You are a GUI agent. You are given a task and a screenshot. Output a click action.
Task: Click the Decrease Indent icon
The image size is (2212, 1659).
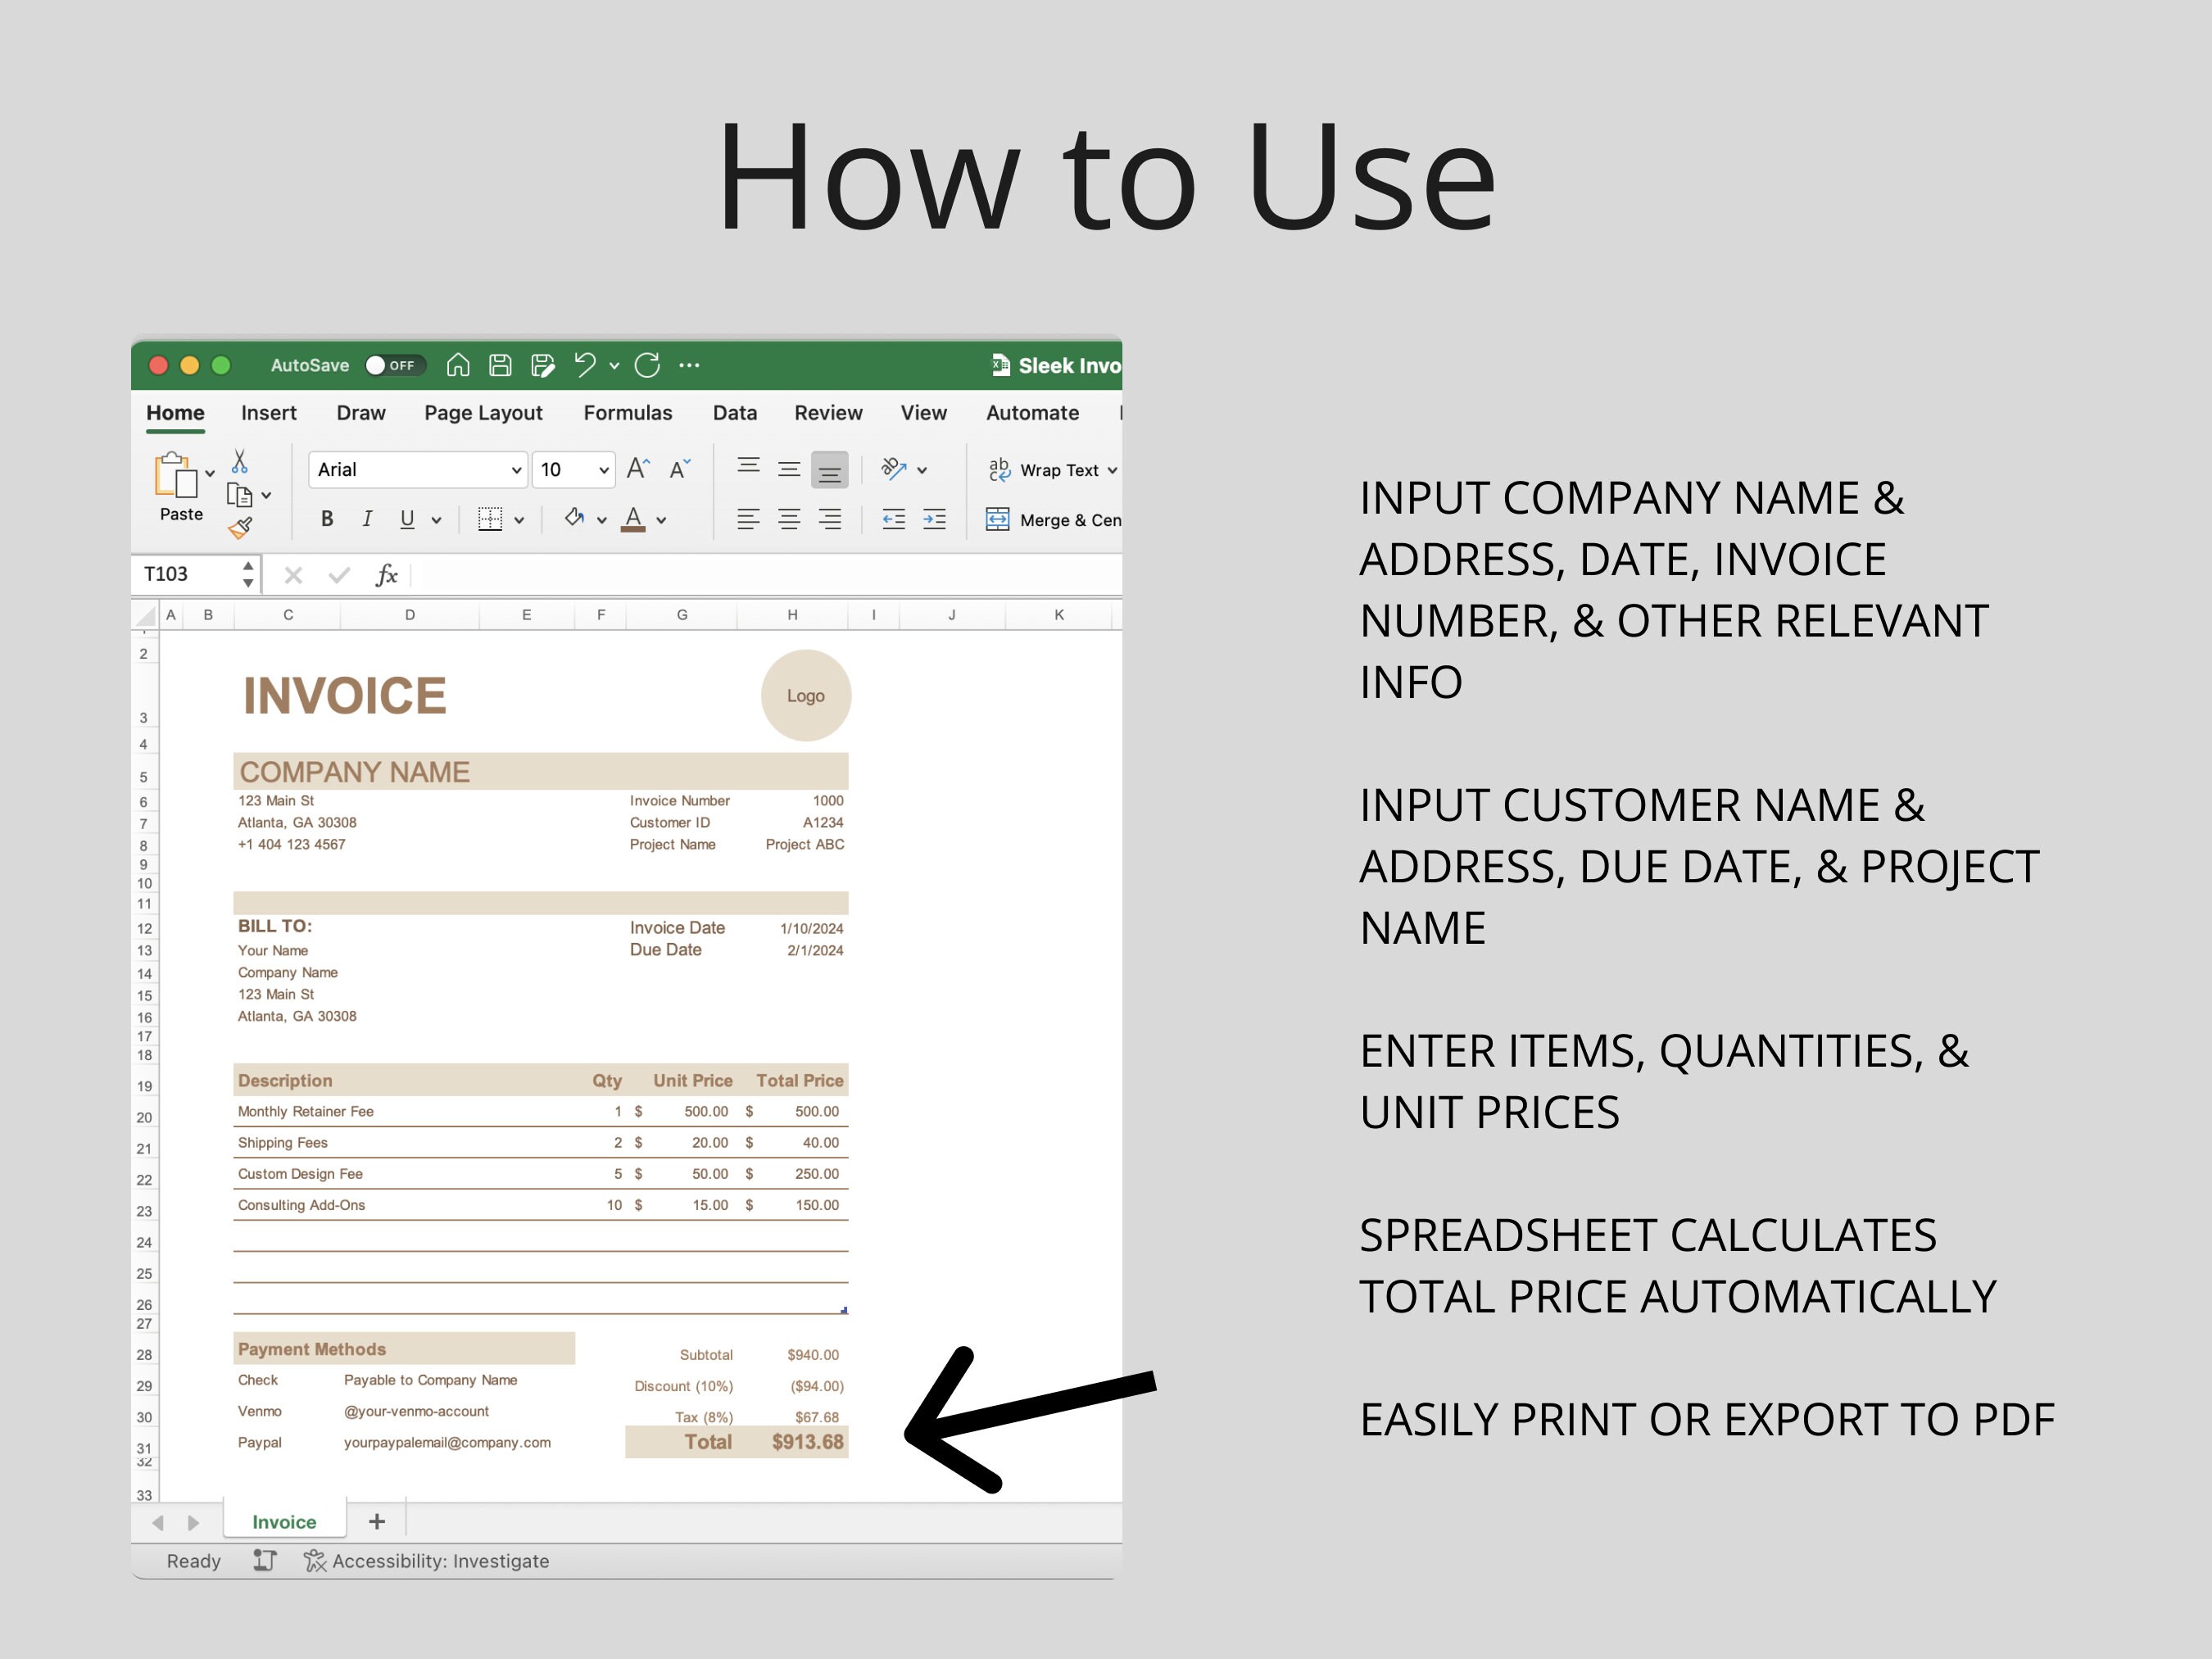pos(893,519)
